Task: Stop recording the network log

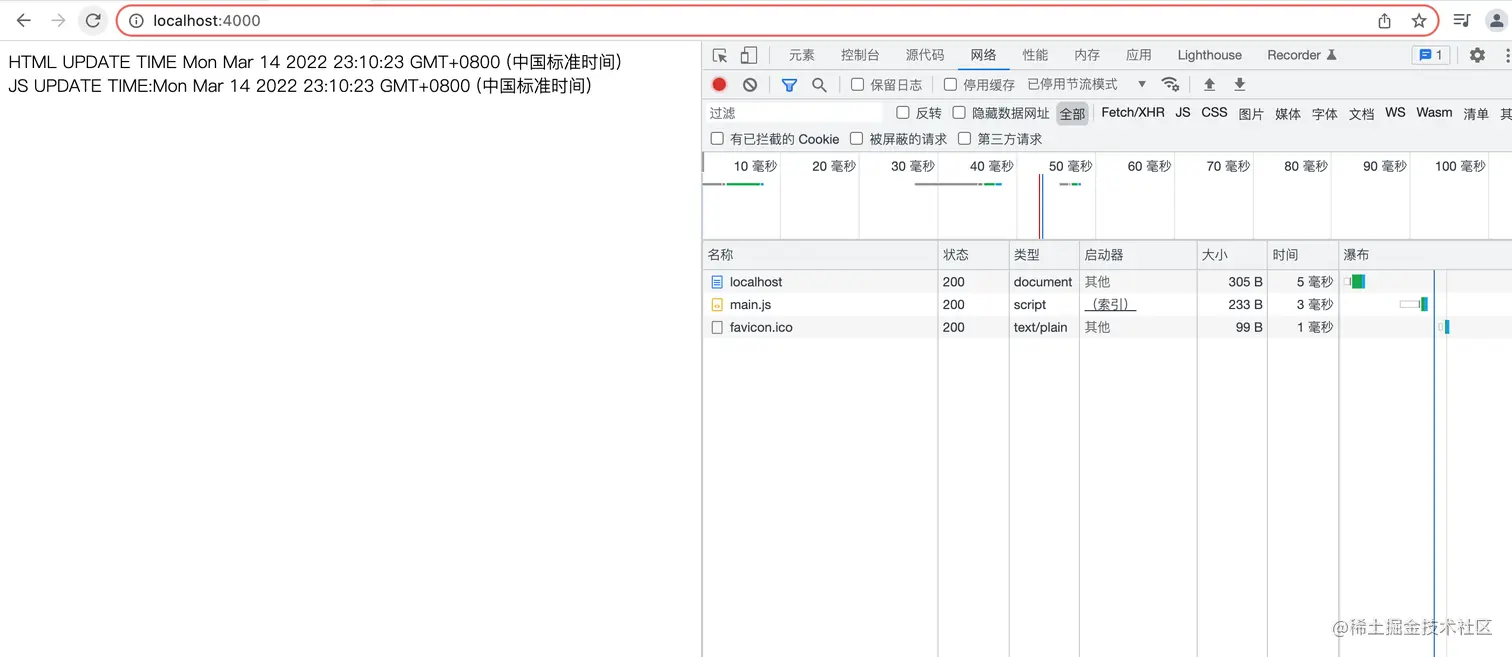Action: click(718, 84)
